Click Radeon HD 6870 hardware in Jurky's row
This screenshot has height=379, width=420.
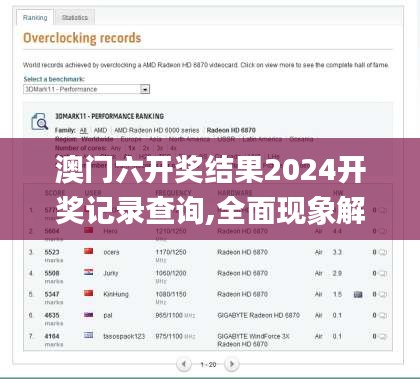(242, 273)
